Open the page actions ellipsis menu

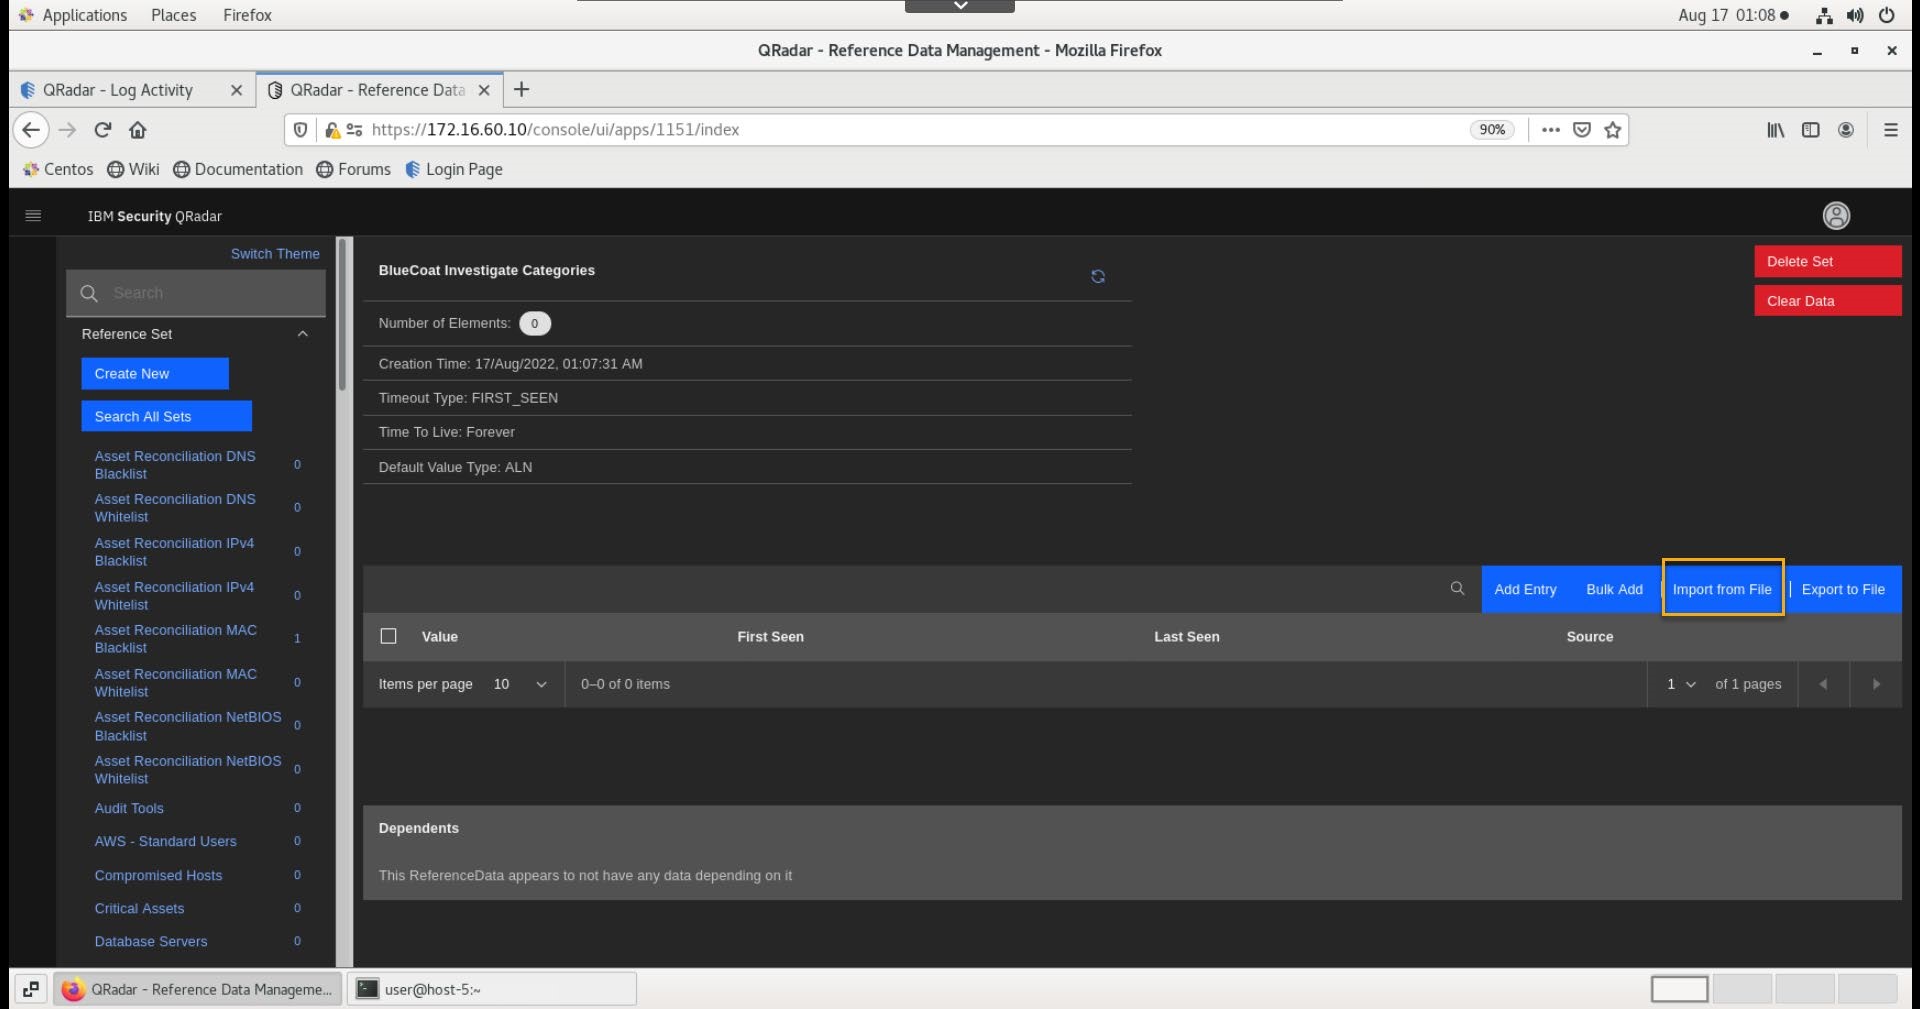pos(1551,130)
